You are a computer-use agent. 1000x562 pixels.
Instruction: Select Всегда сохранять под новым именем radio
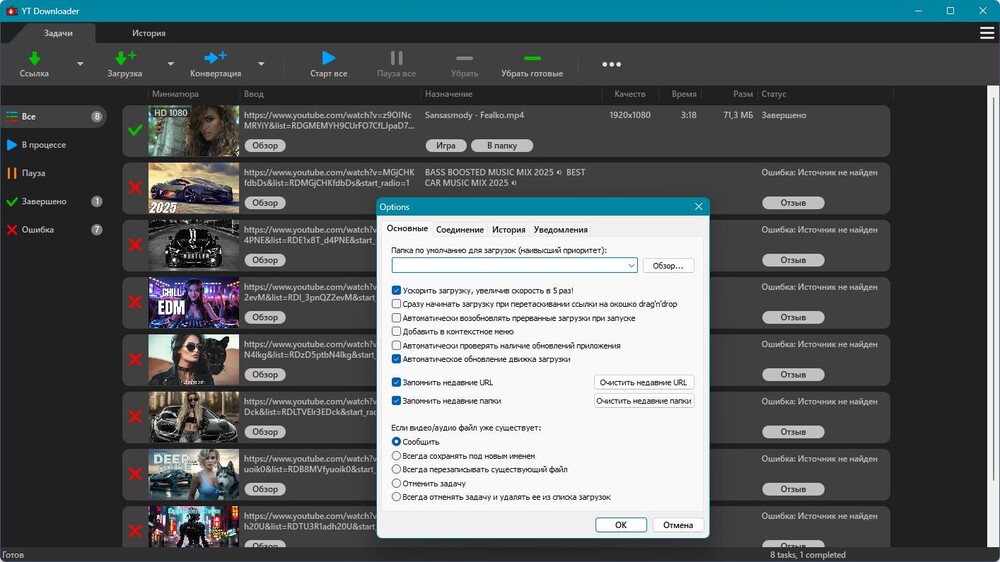(x=397, y=455)
